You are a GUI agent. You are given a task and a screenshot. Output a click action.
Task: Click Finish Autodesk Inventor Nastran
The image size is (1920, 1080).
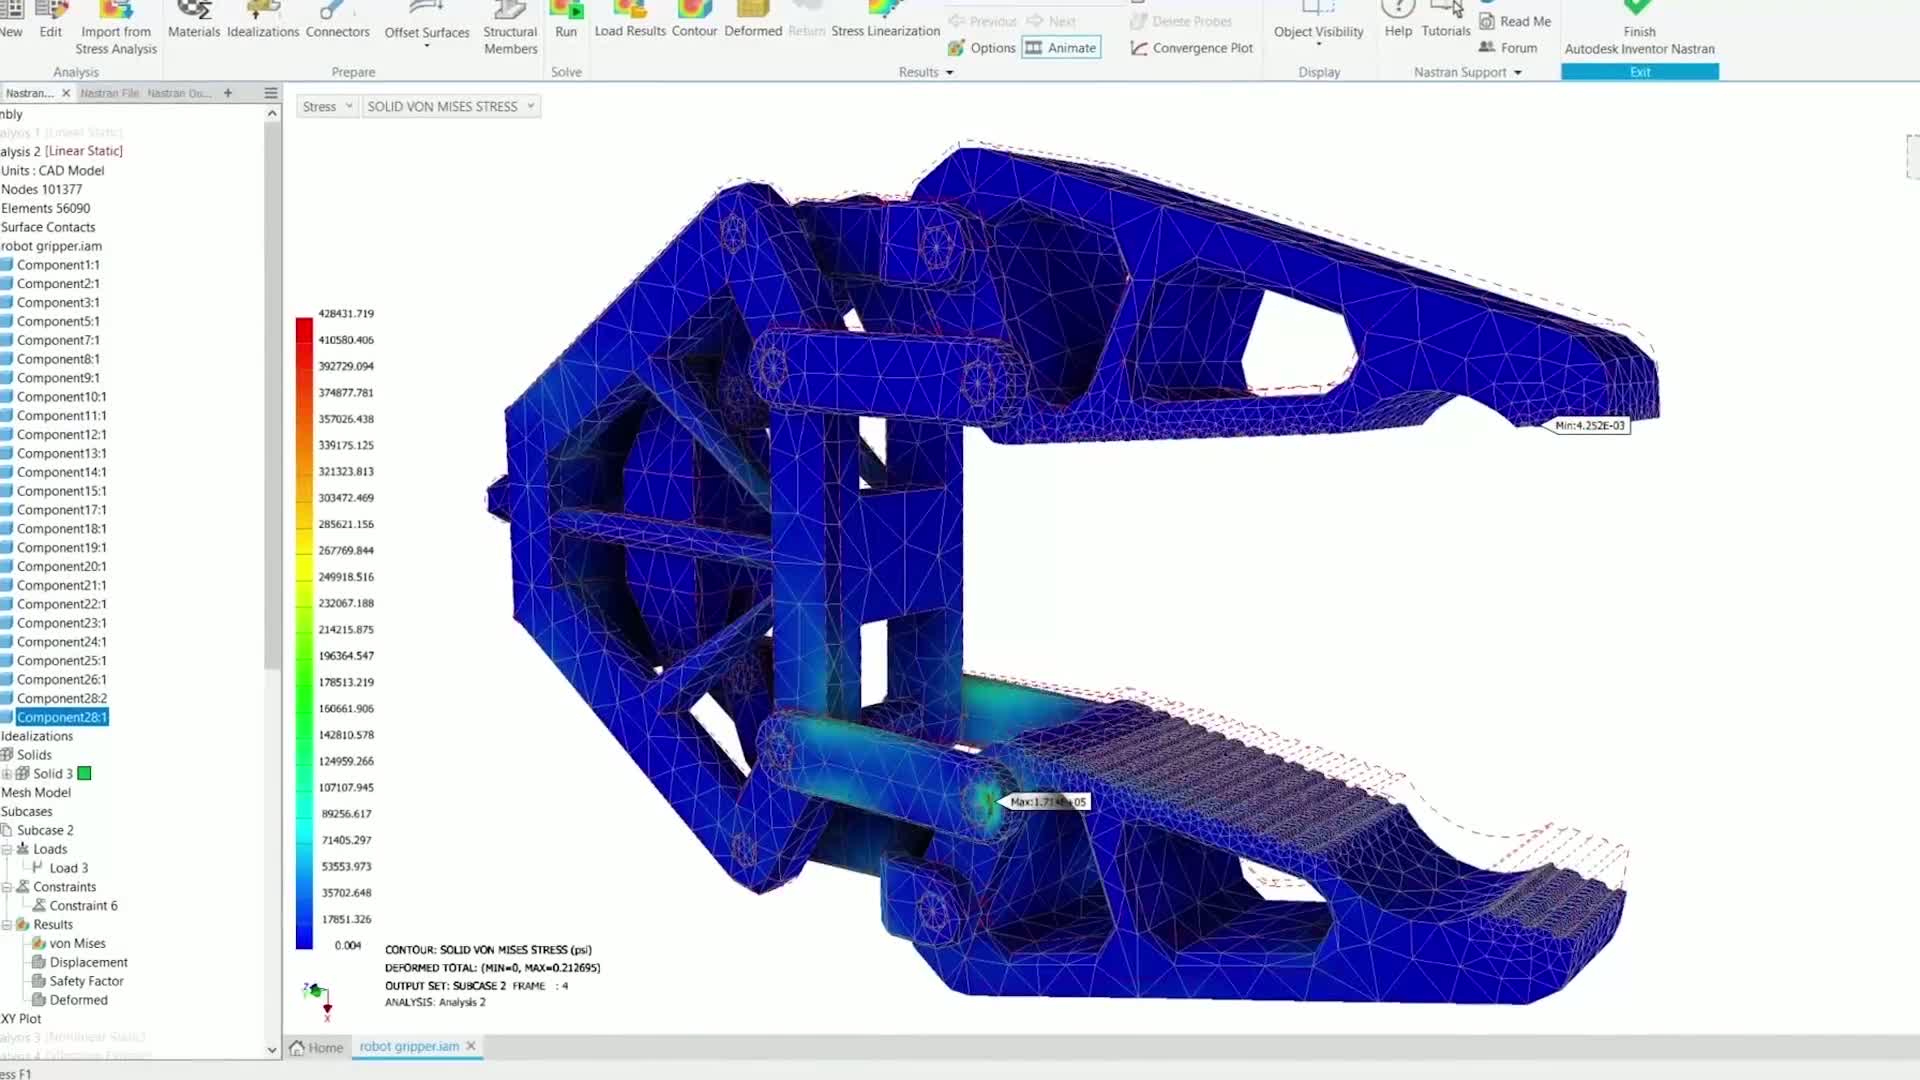pos(1639,29)
